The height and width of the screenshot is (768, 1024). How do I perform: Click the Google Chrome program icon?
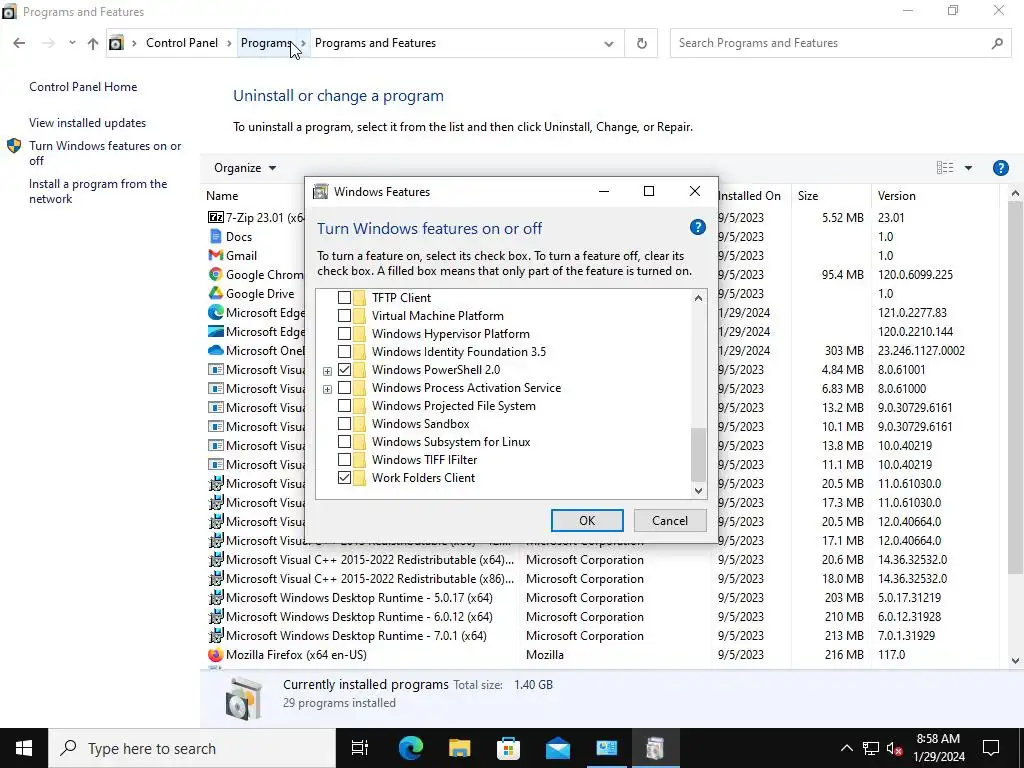click(216, 274)
